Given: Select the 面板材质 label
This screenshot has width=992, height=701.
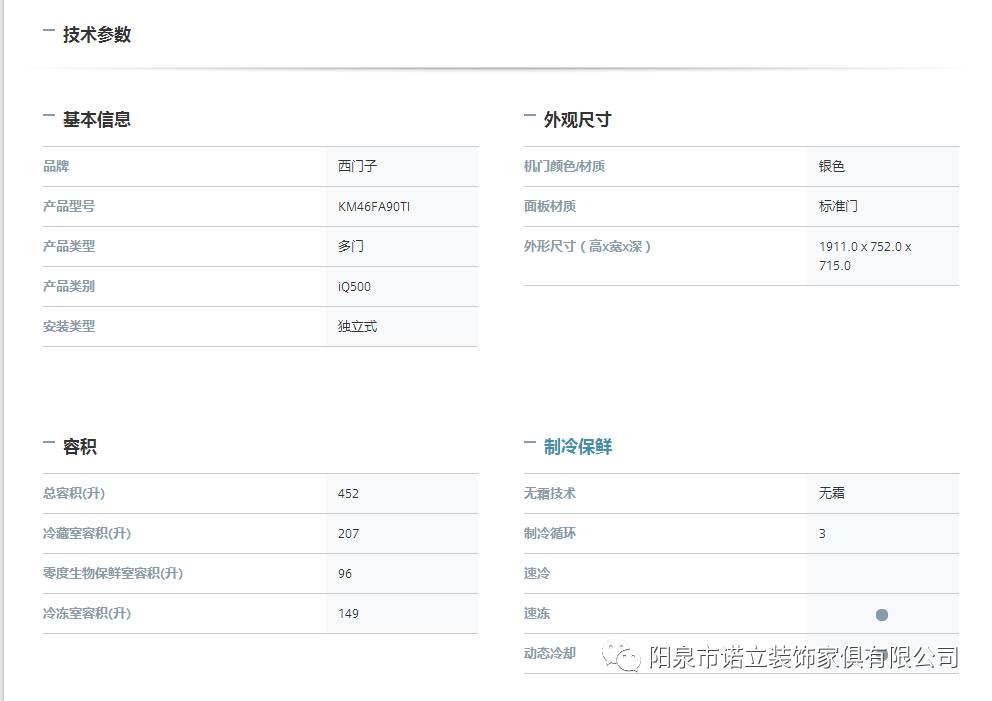Looking at the screenshot, I should tap(550, 206).
